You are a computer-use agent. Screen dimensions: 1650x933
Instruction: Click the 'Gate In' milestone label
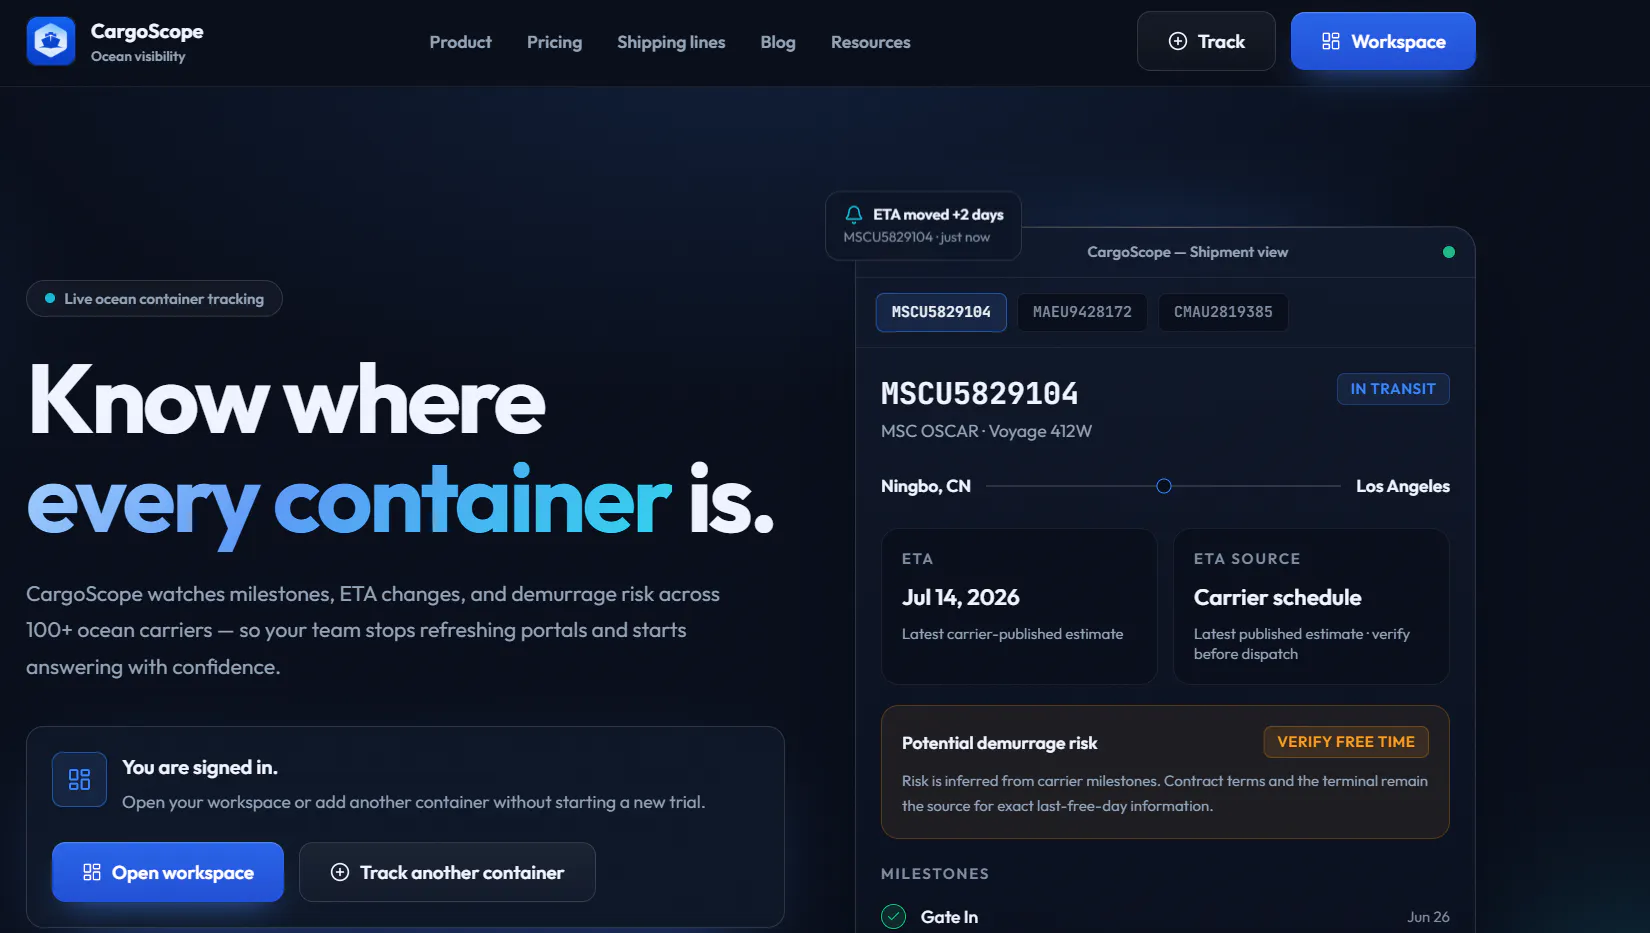tap(949, 917)
